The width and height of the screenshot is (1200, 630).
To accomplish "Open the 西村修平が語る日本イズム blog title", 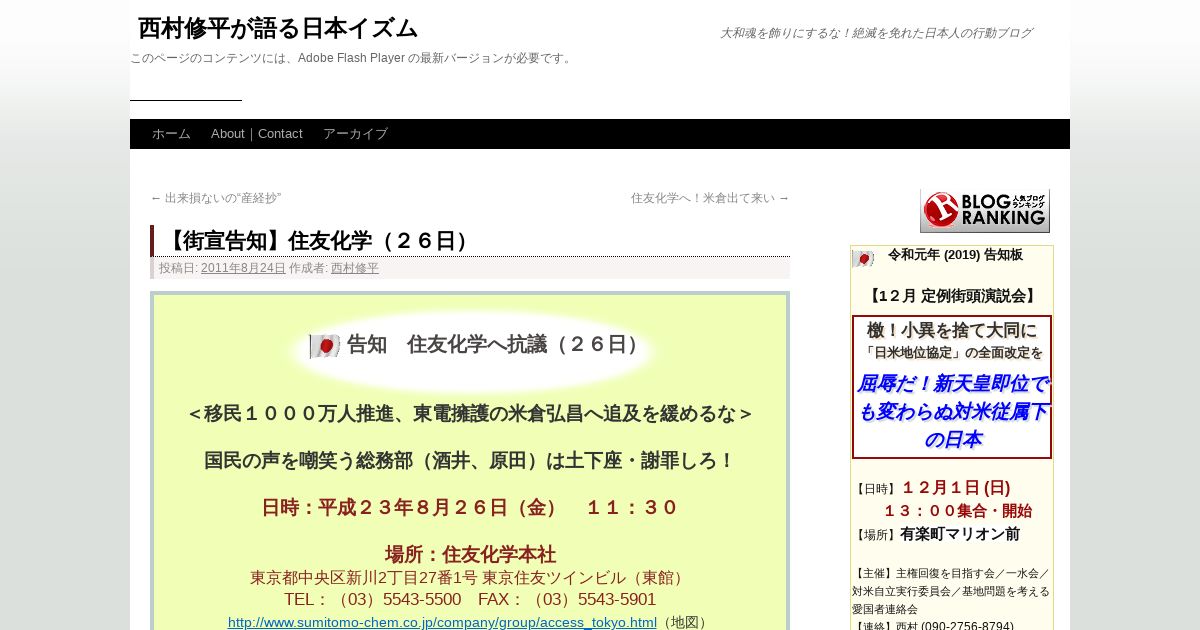I will click(278, 28).
